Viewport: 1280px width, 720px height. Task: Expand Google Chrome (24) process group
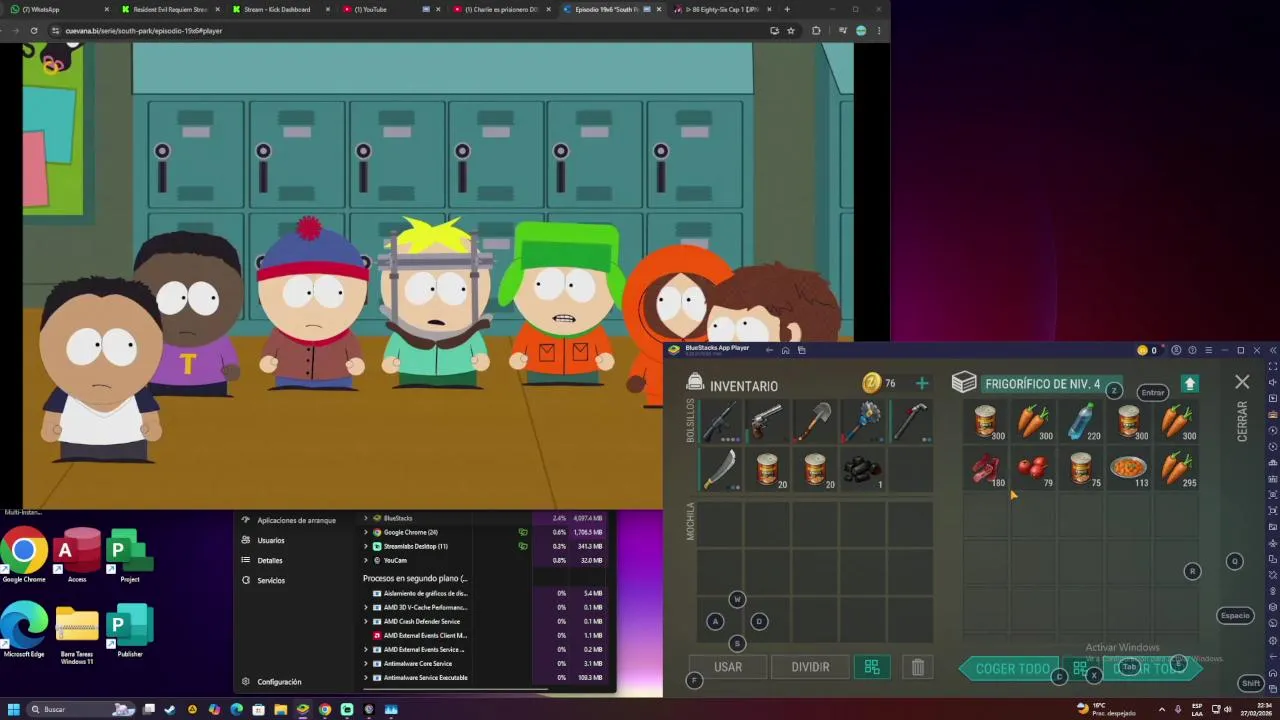tap(366, 532)
